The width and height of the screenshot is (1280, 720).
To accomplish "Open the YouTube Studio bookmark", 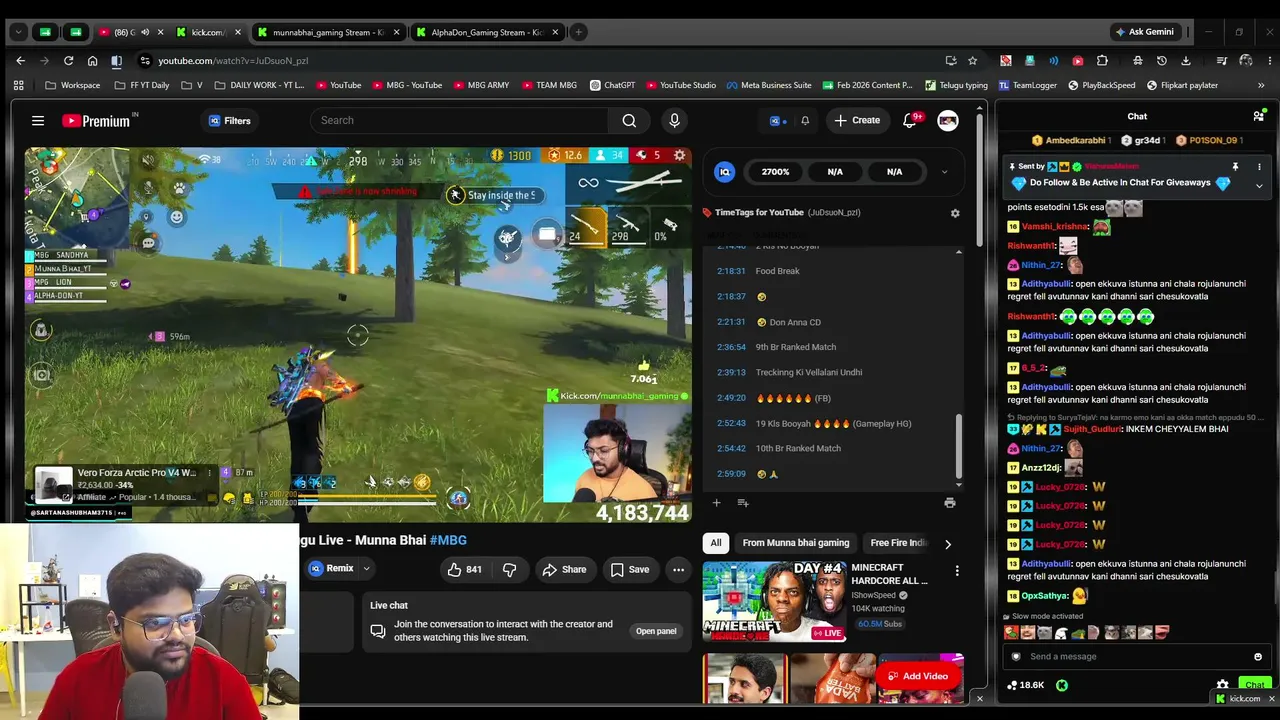I will coord(681,86).
